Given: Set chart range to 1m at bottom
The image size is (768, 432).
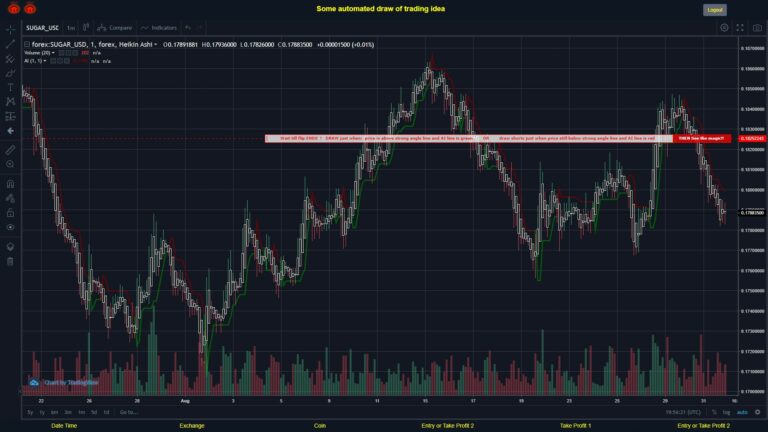Looking at the screenshot, I should (x=81, y=412).
